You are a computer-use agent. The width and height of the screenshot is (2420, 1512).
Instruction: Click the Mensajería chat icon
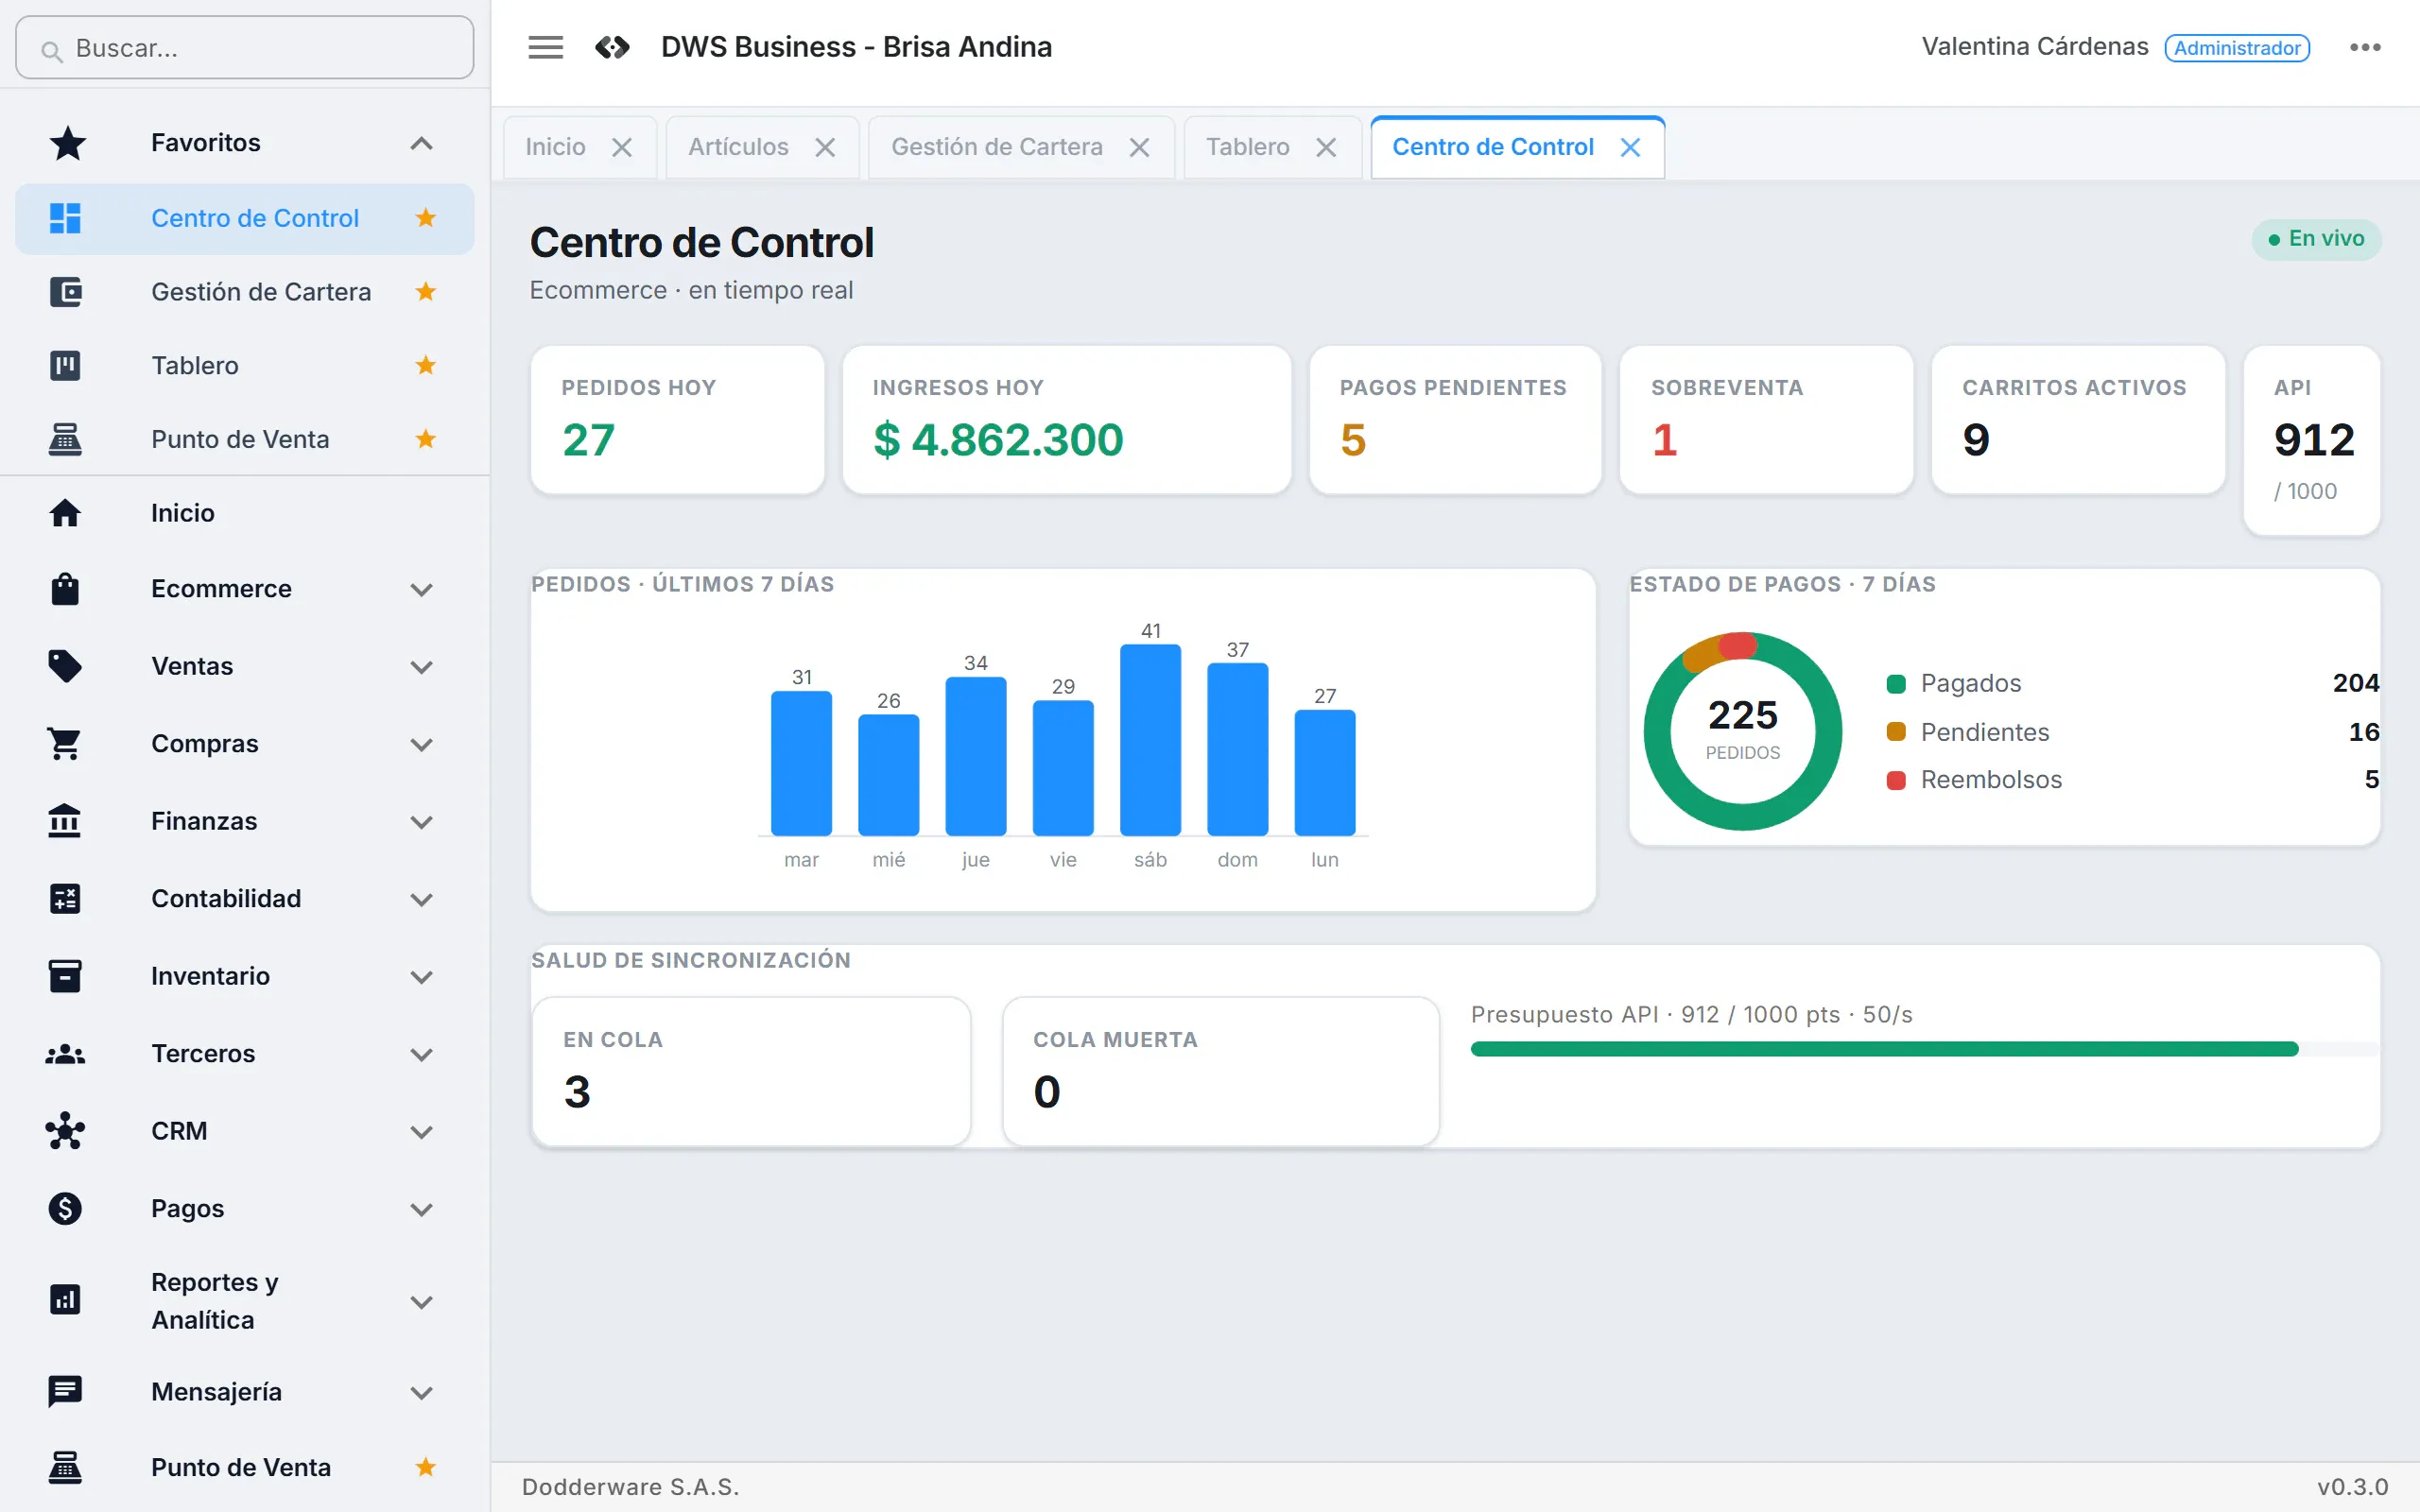pyautogui.click(x=65, y=1391)
